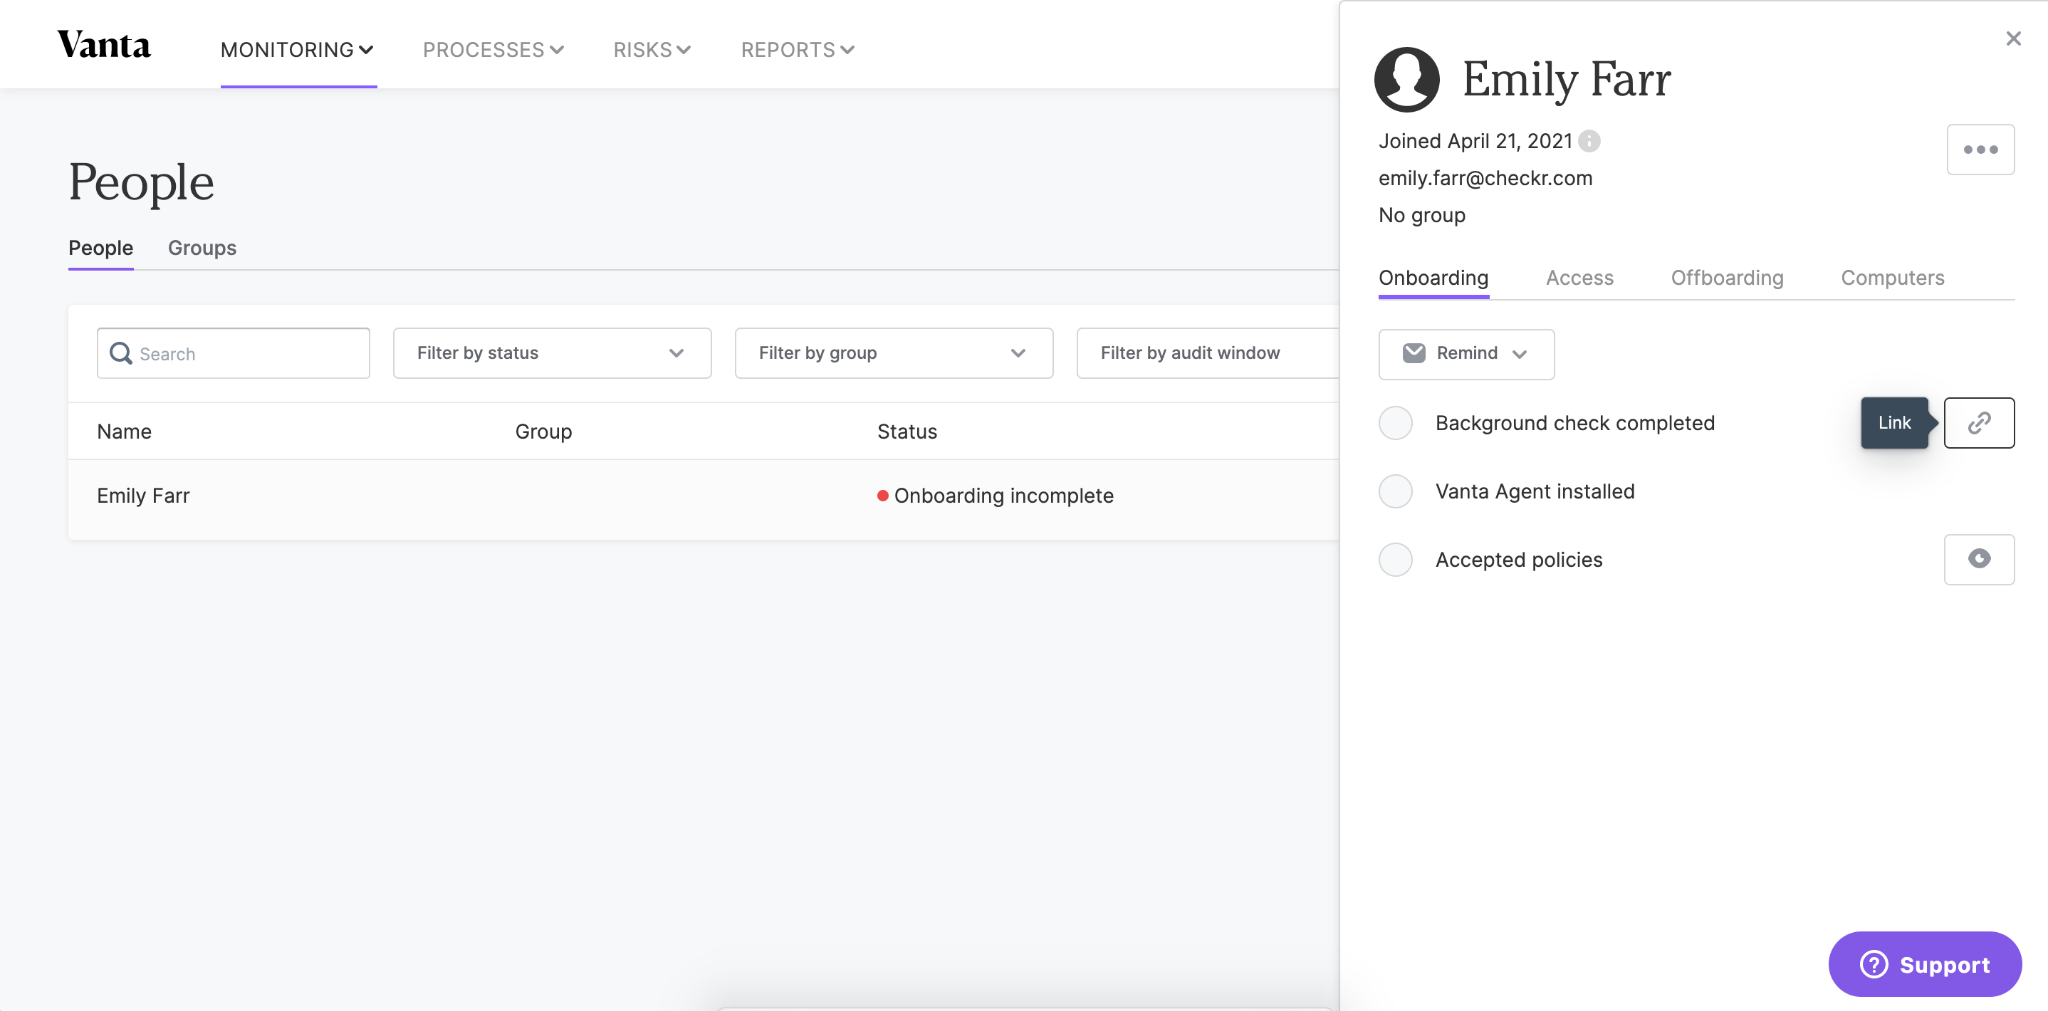Screen dimensions: 2048x1011
Task: Toggle Background check completed circle
Action: click(x=1395, y=423)
